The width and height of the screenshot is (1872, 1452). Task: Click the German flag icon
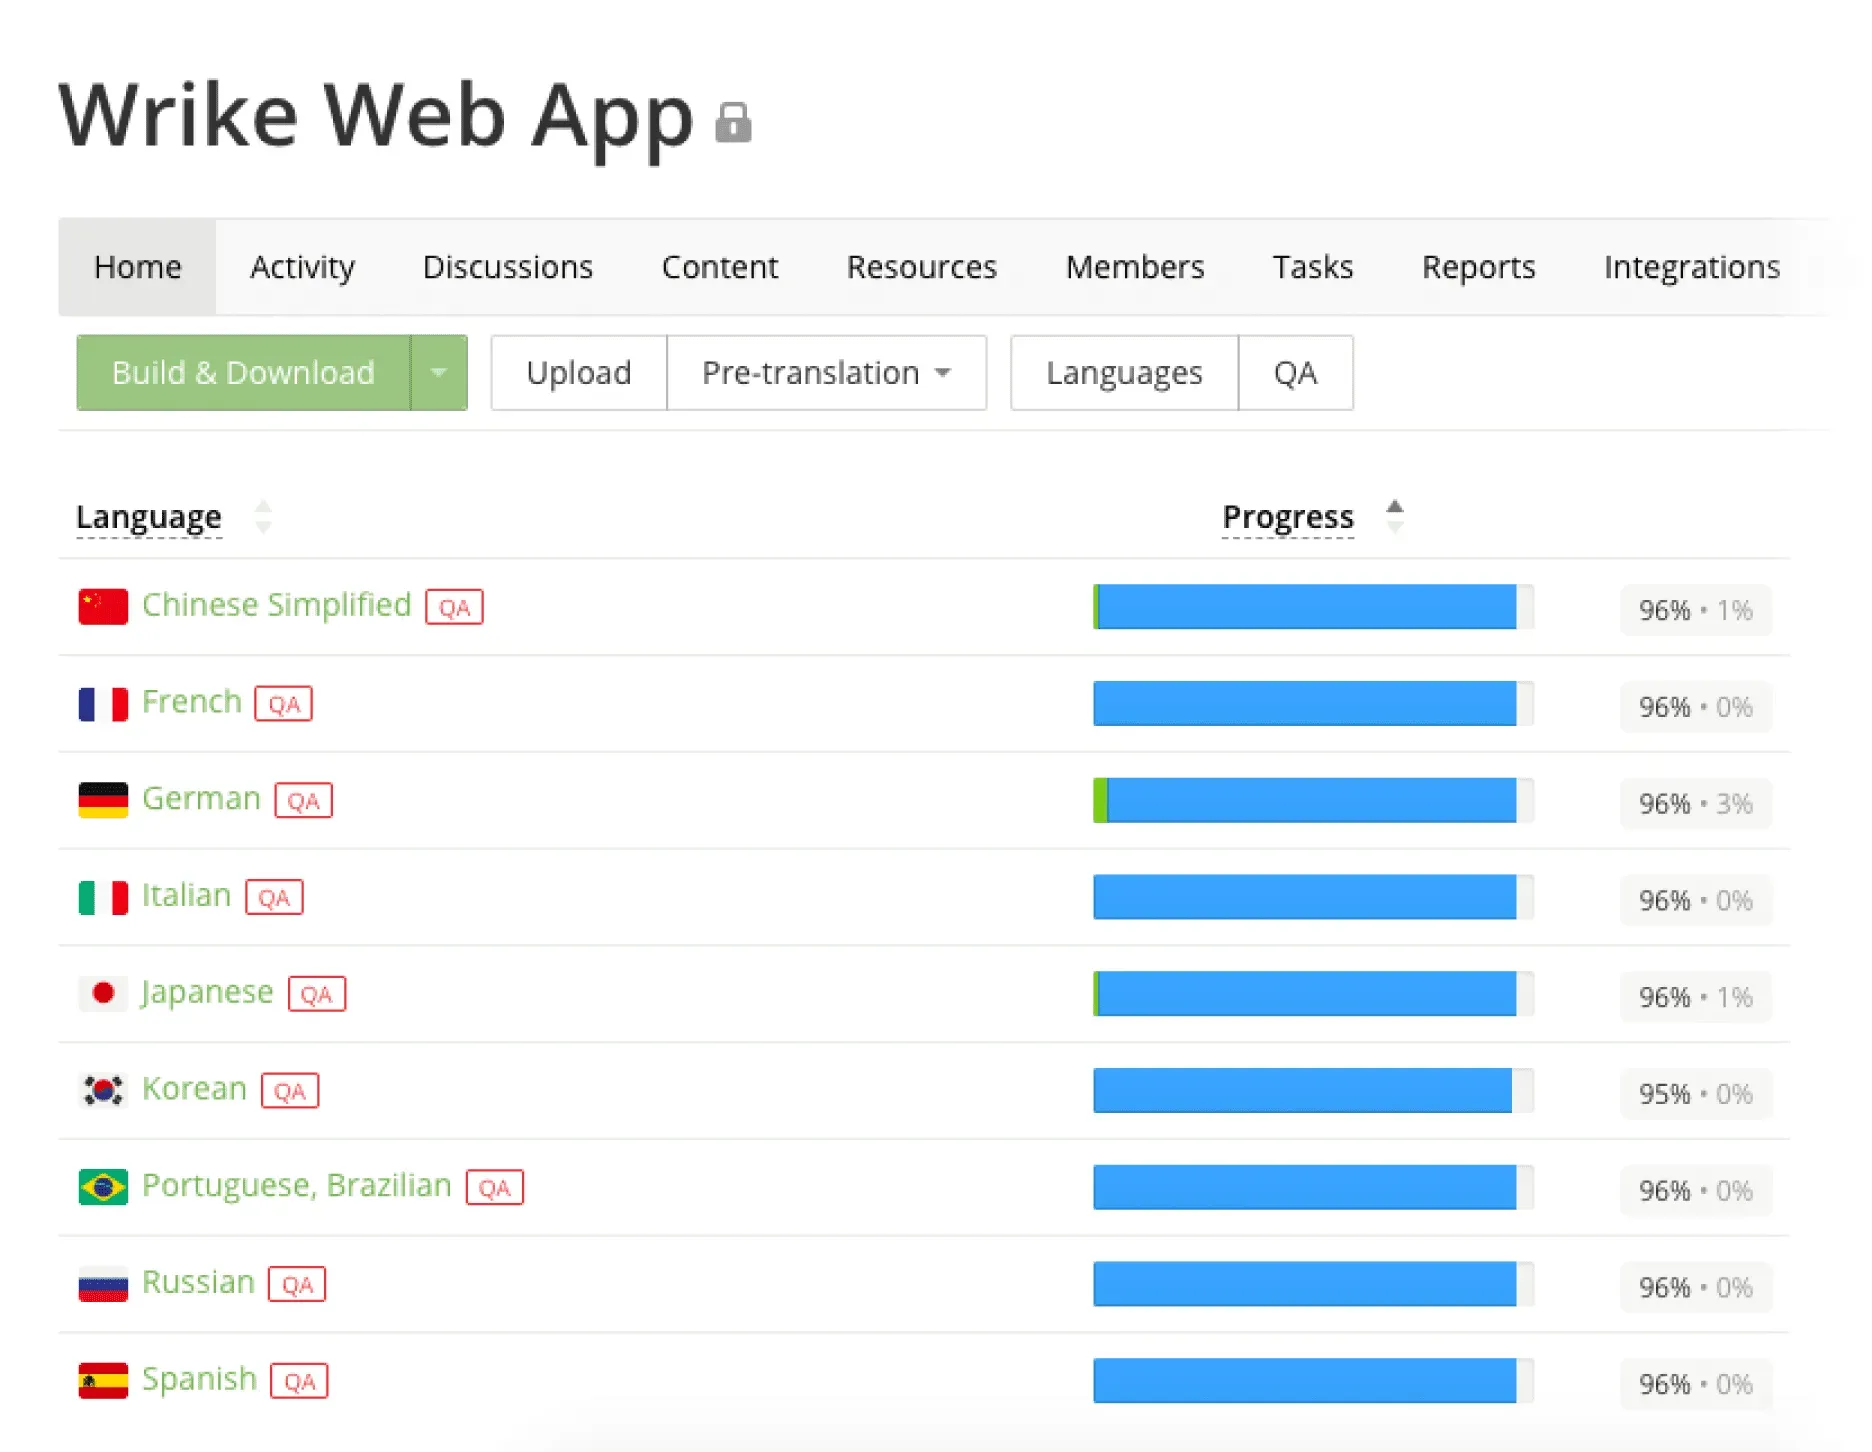coord(103,799)
